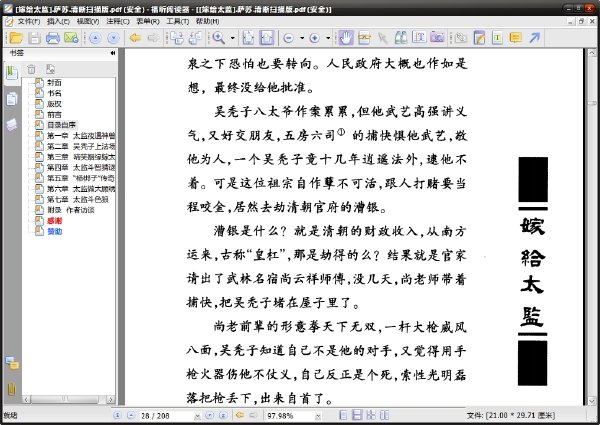Add a note with the yellow comment icon
600x425 pixels.
516,37
